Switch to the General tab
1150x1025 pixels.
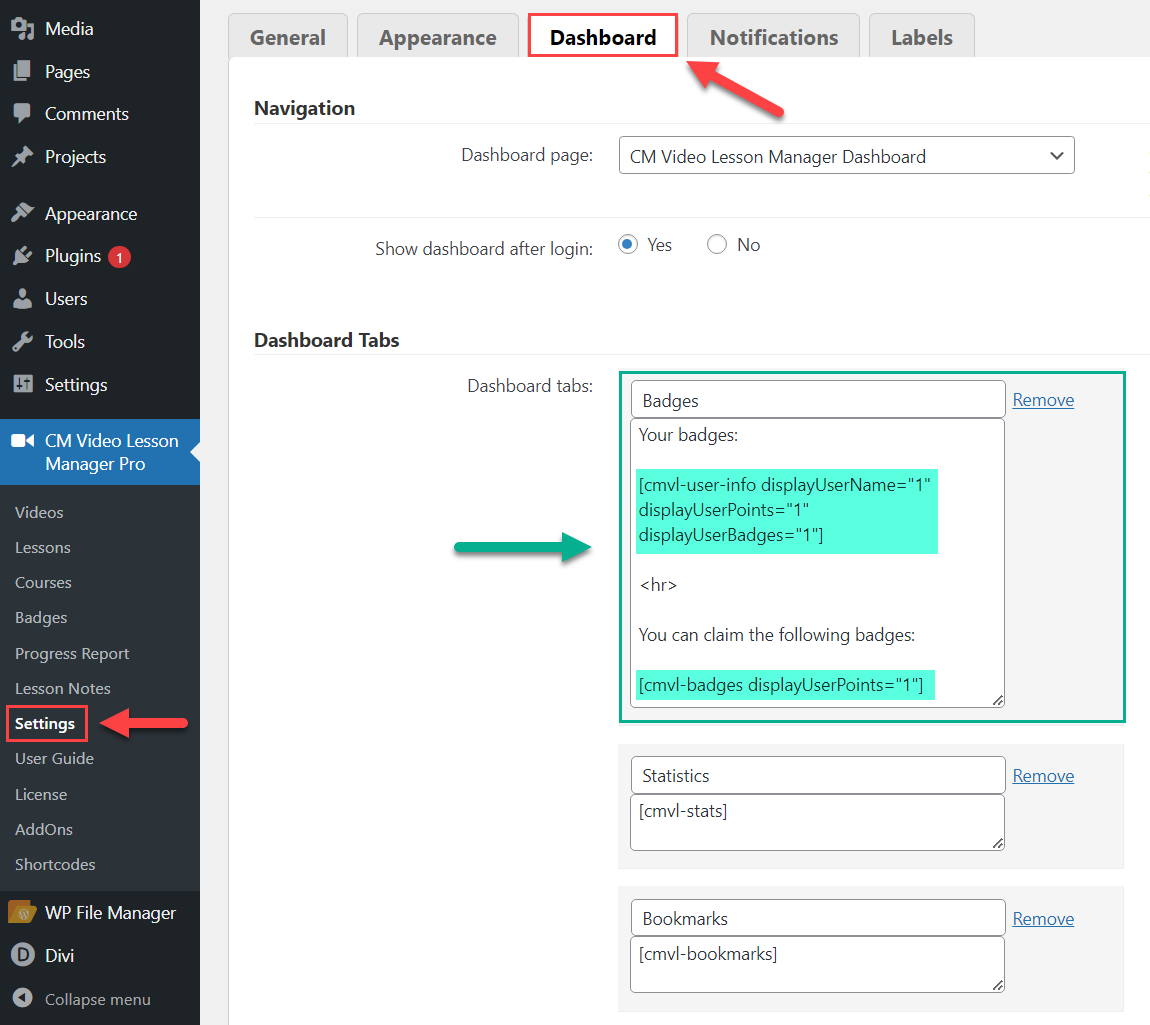[288, 37]
